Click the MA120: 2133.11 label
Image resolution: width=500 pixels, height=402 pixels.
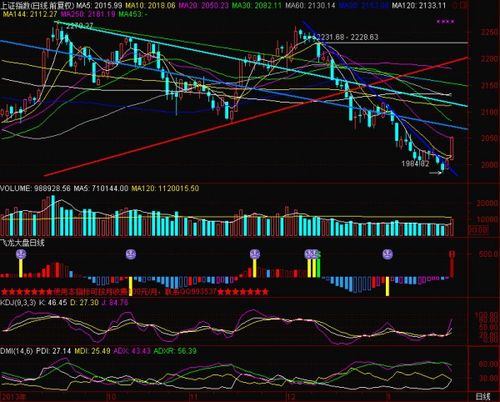pos(419,6)
